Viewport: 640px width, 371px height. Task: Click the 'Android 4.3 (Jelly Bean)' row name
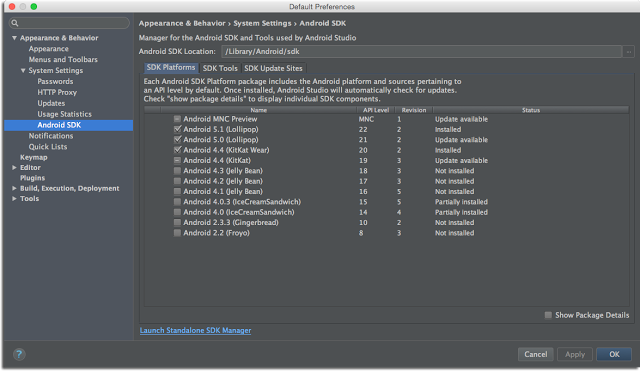223,171
